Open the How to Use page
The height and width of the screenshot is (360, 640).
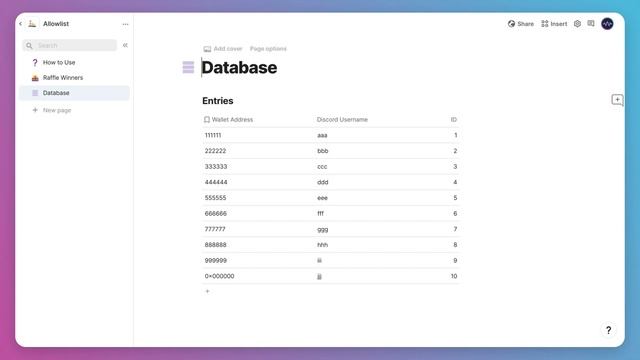pyautogui.click(x=59, y=62)
